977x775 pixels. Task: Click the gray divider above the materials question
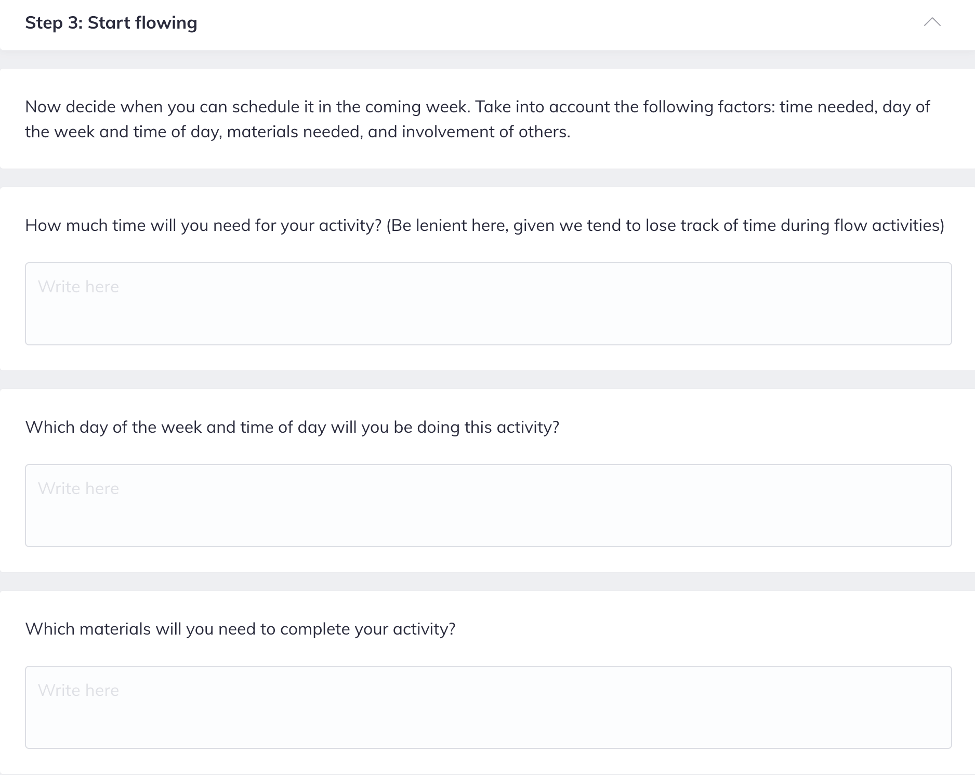488,582
